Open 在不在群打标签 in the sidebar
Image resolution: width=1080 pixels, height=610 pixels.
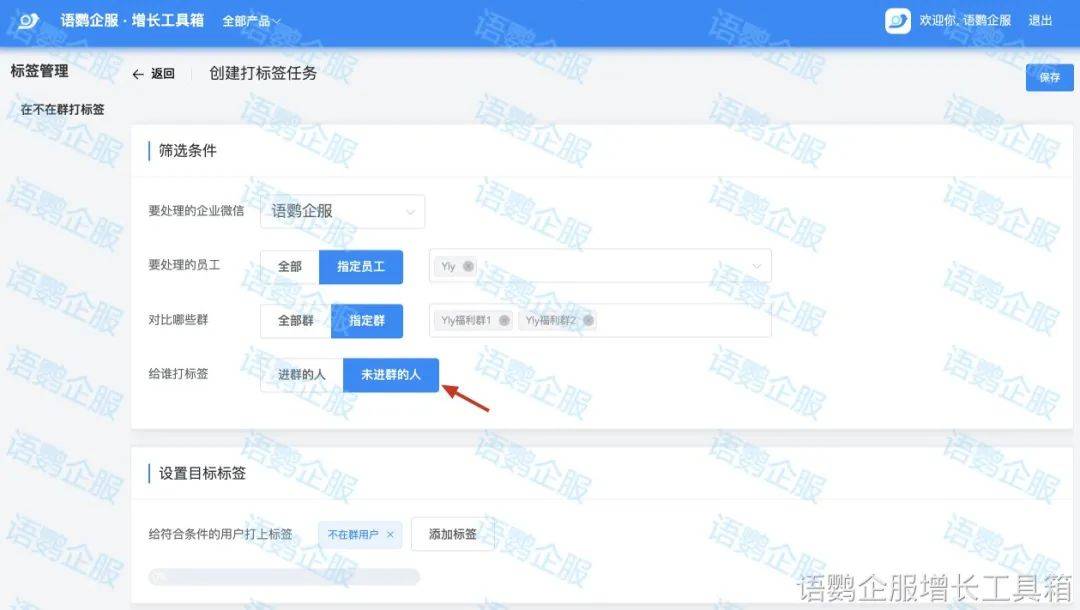click(x=63, y=109)
